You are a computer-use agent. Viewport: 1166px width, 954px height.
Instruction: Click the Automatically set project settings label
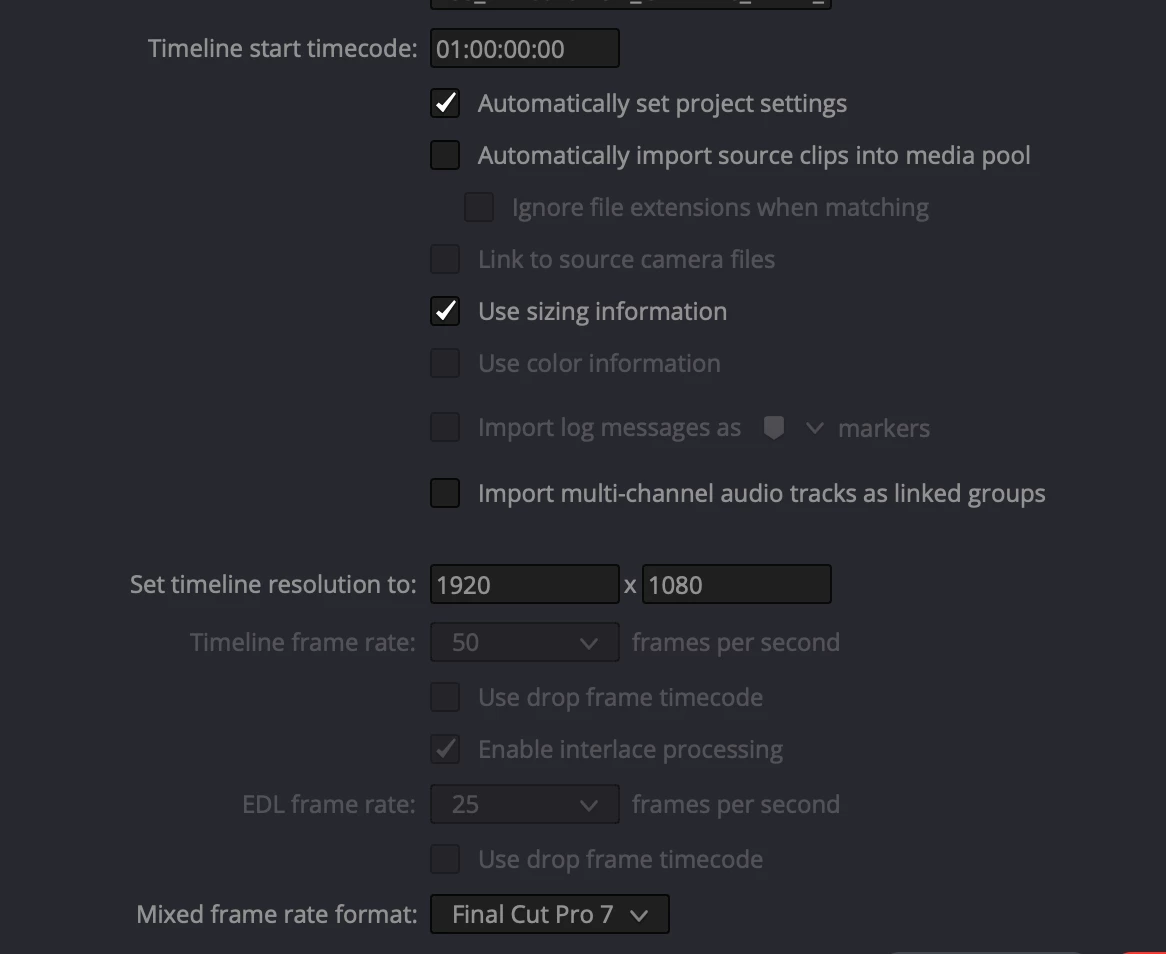click(662, 104)
